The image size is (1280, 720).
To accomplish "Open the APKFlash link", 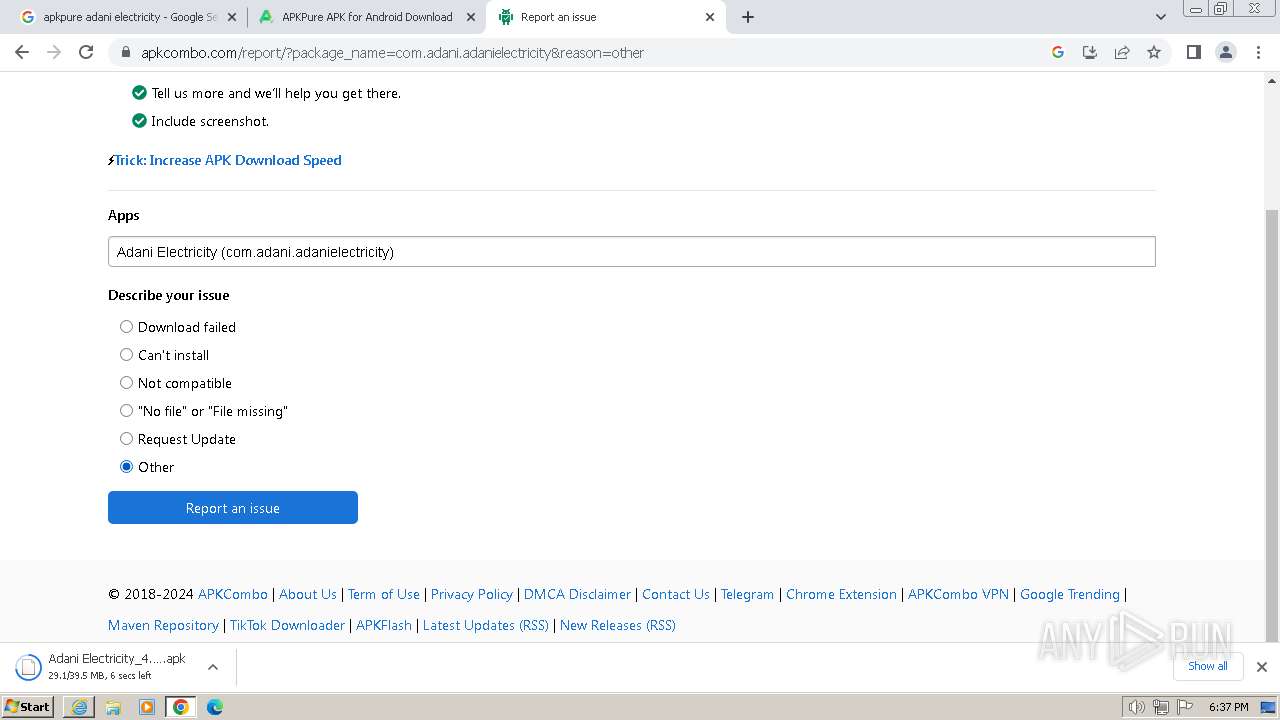I will [384, 625].
